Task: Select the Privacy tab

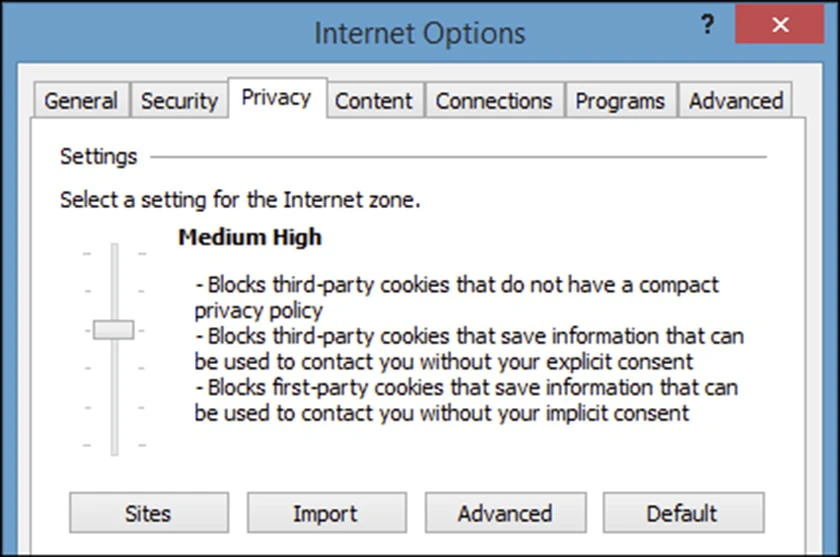Action: [277, 97]
